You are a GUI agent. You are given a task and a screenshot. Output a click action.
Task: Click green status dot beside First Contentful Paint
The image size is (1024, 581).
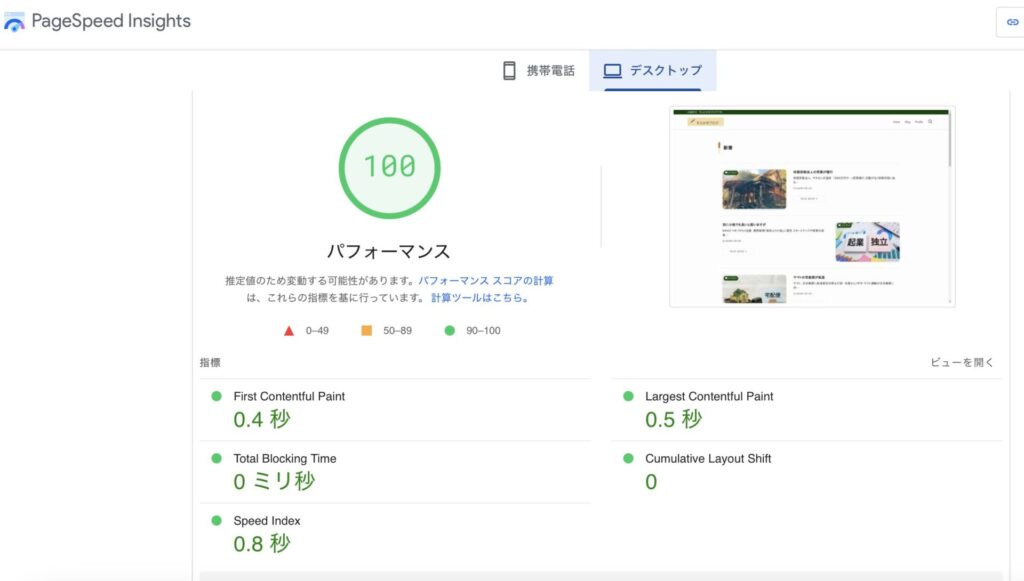216,396
